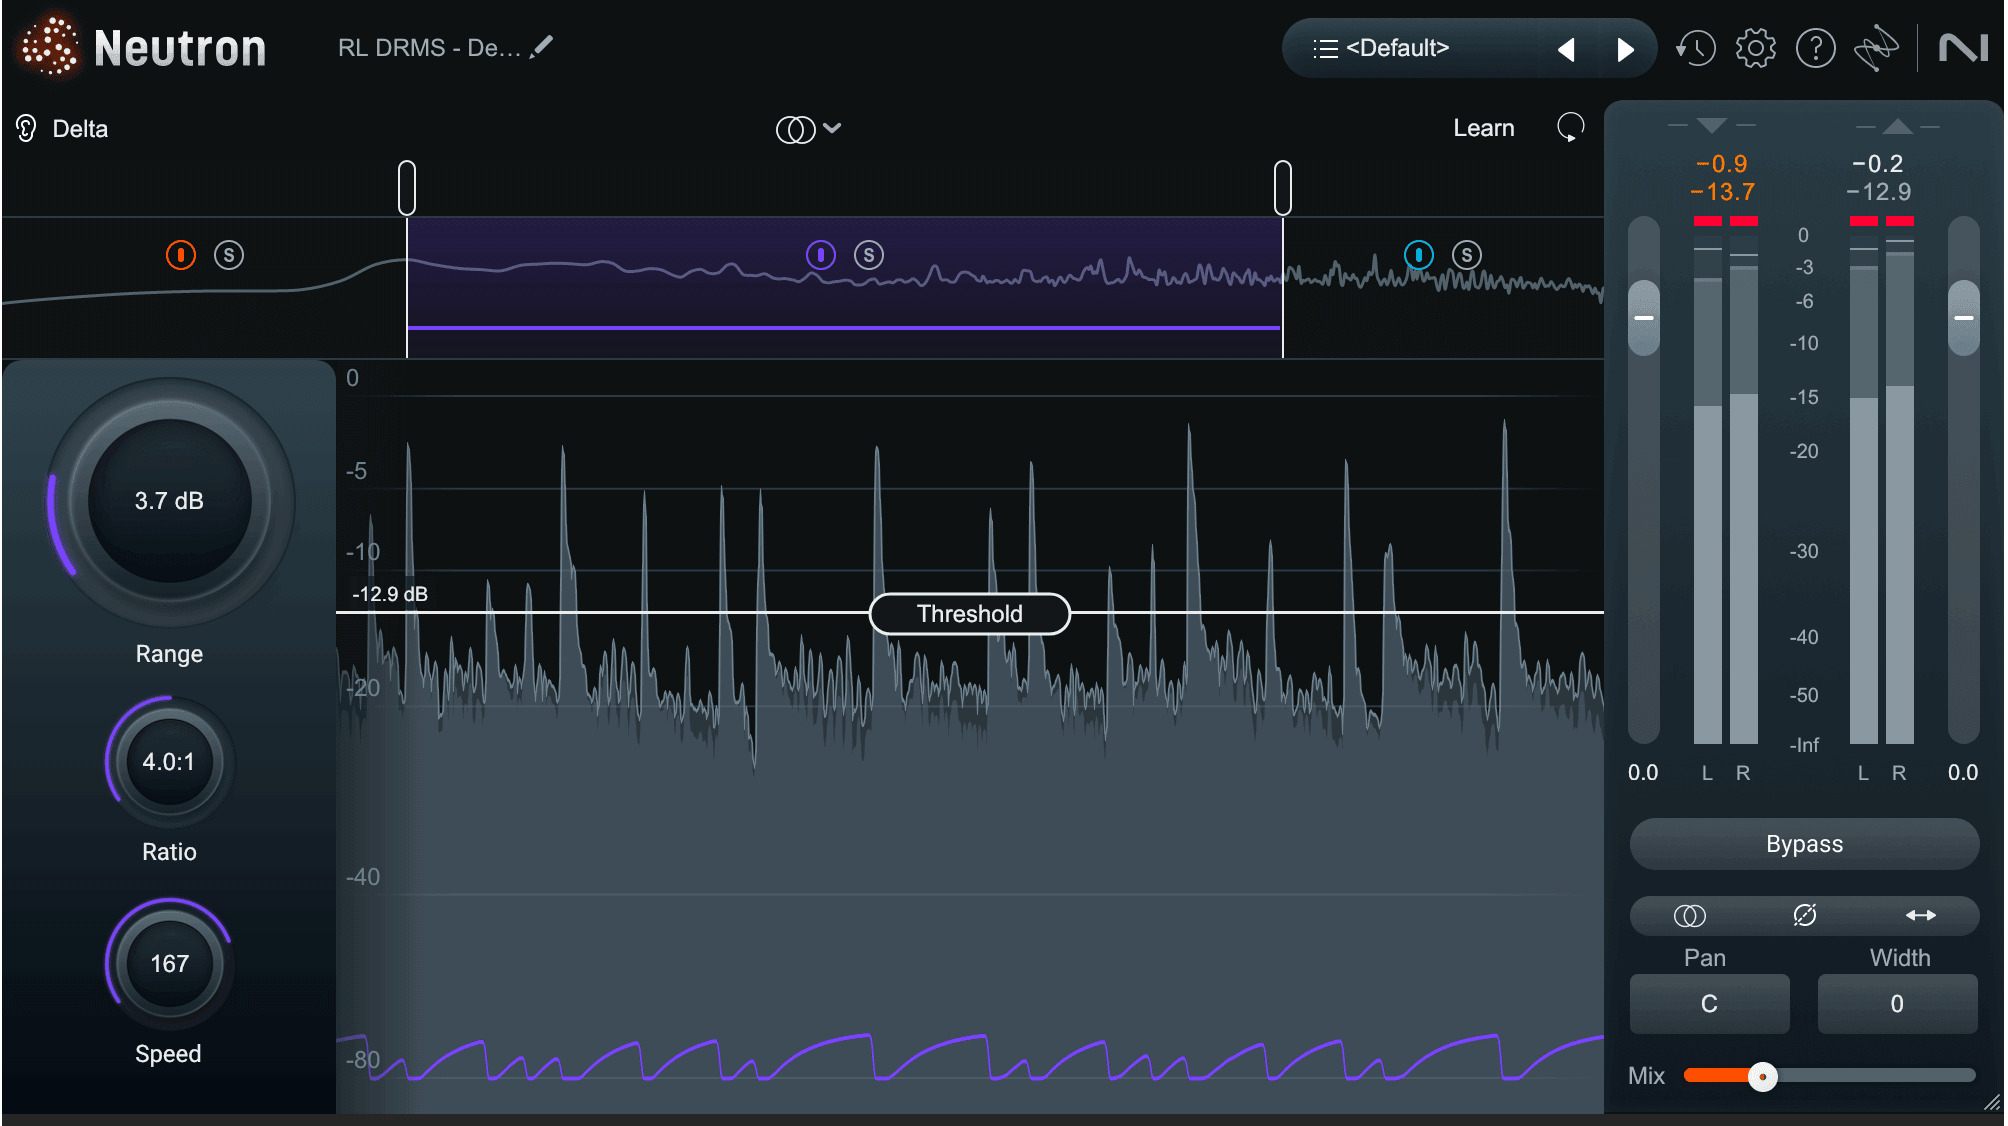Open the channel mode dropdown with the overlapping circles
The image size is (2008, 1126).
(x=808, y=129)
